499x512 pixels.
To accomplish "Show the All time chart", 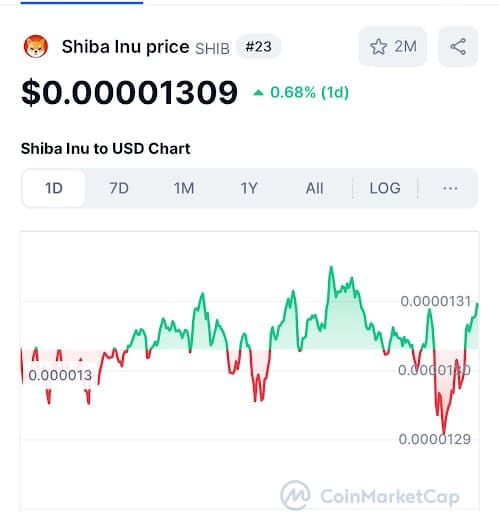I will (x=314, y=188).
